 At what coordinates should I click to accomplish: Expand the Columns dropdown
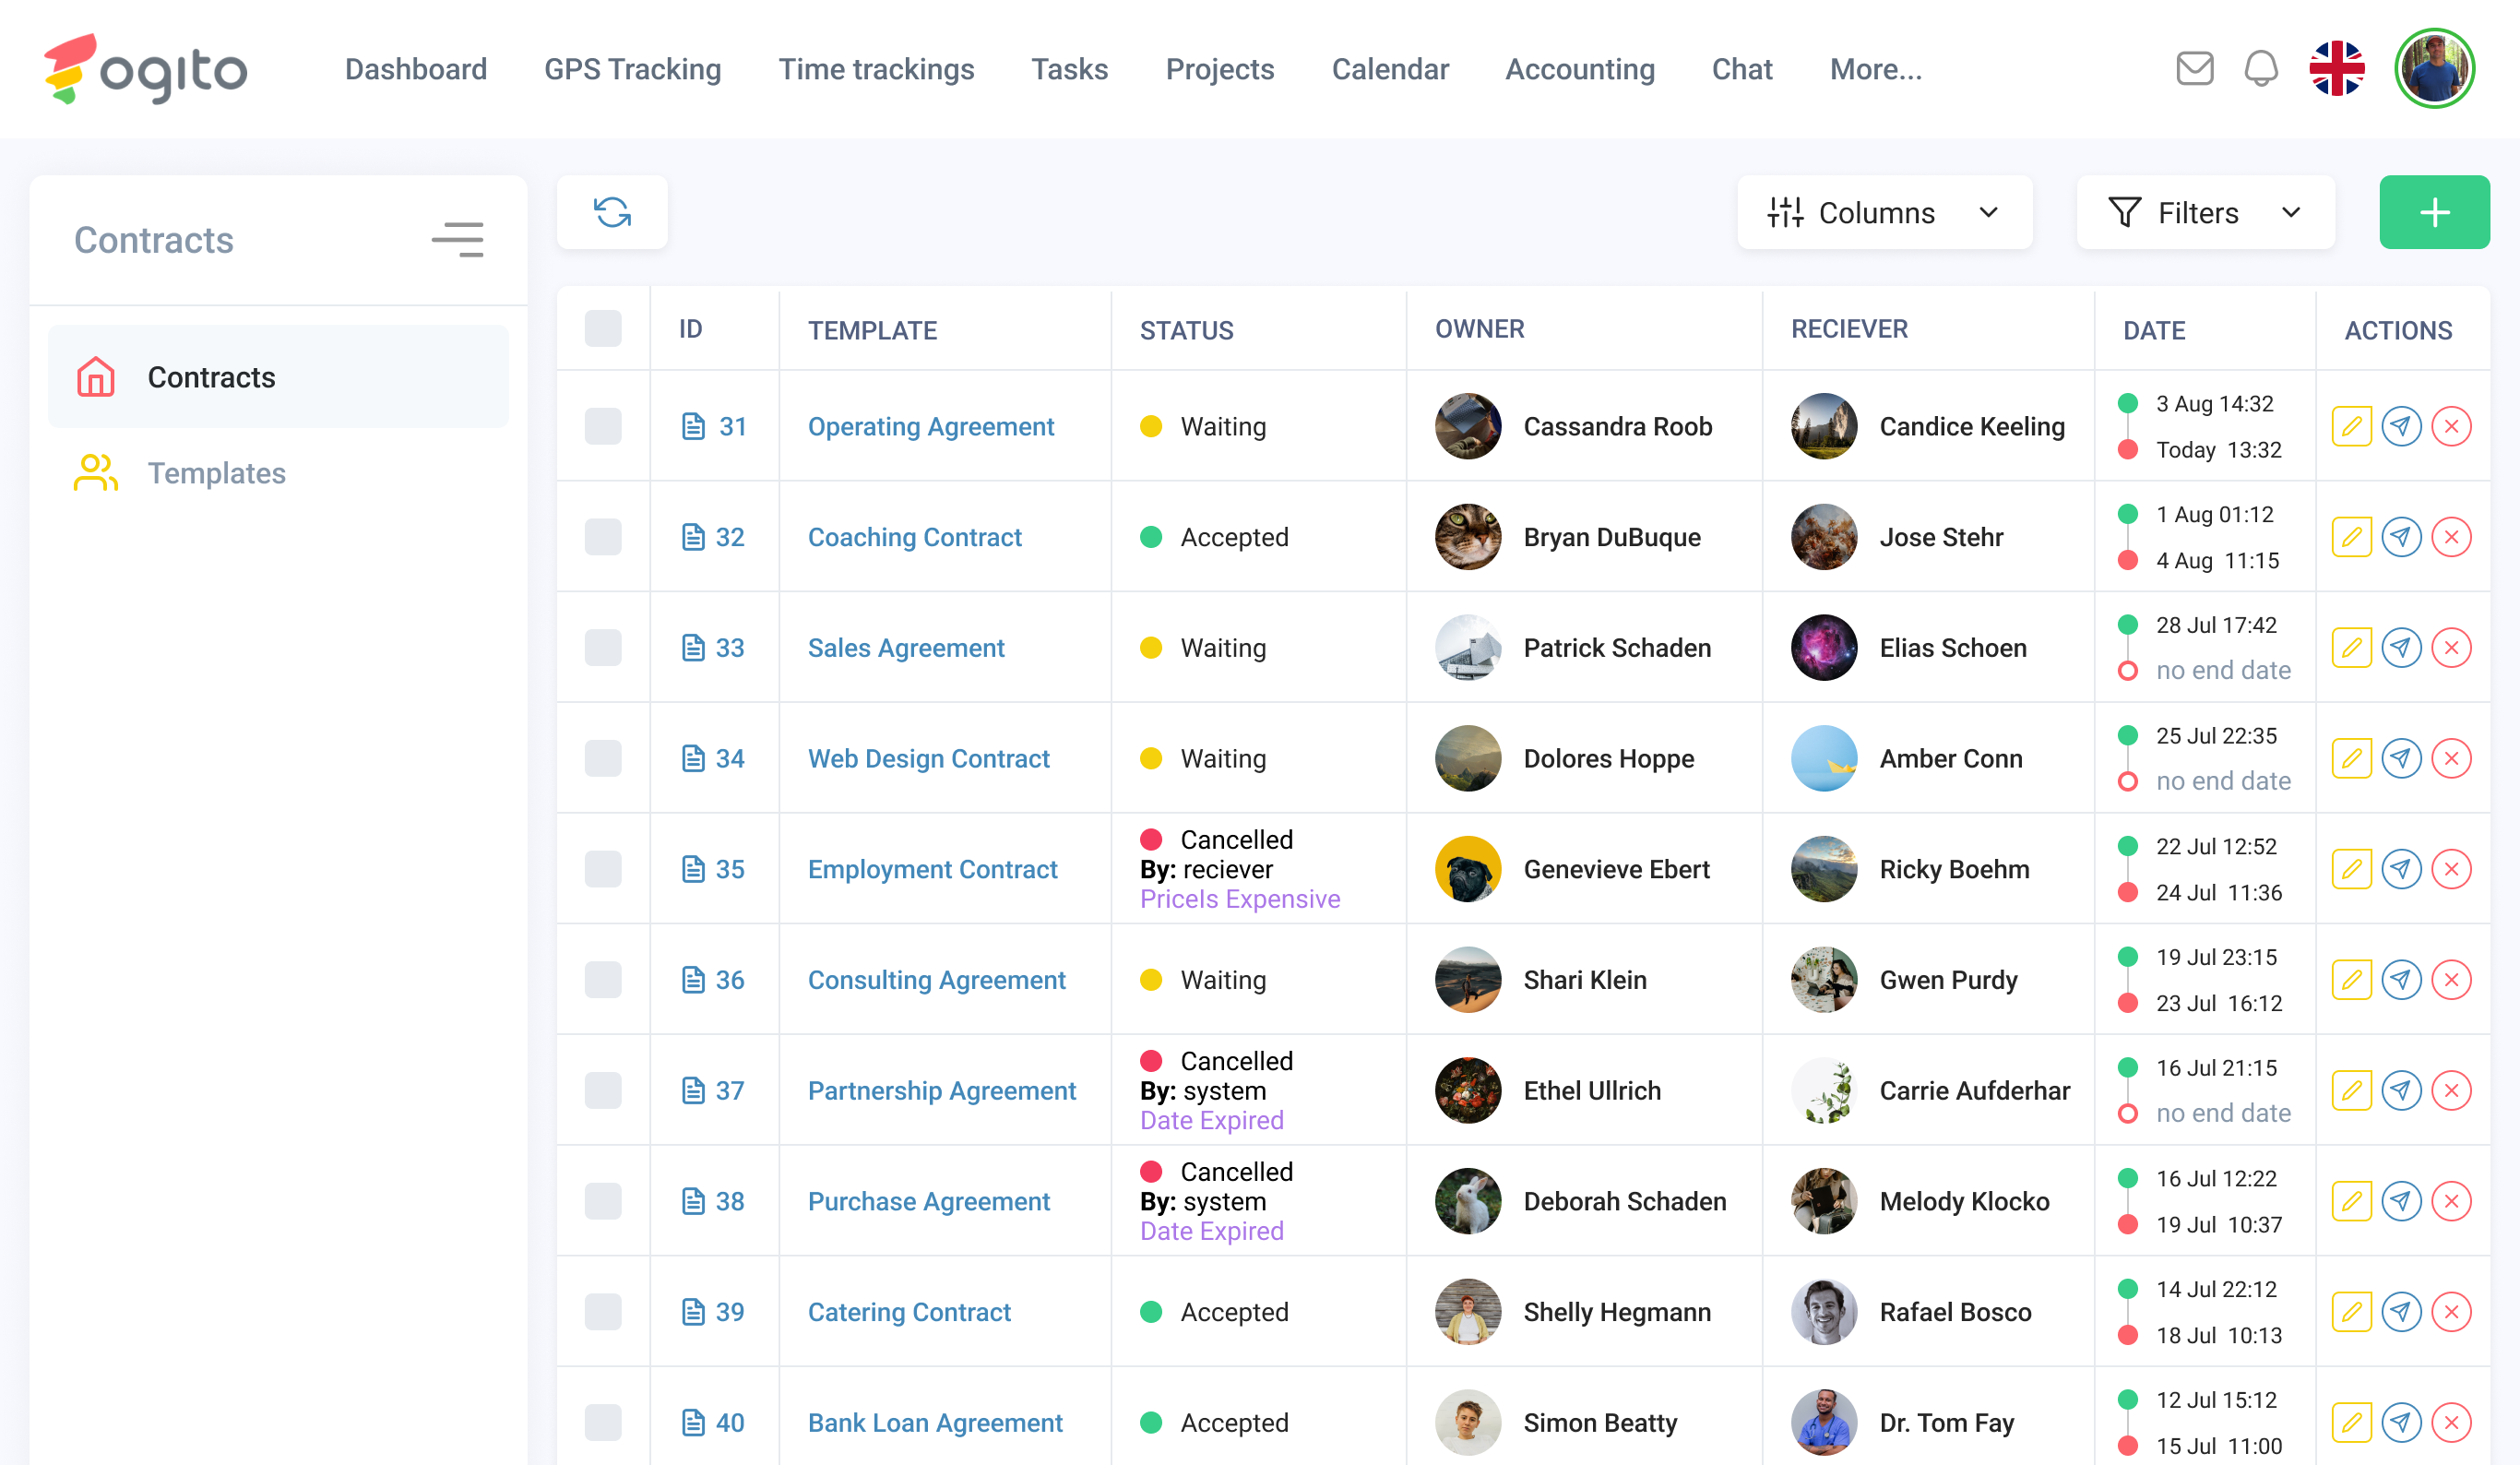1884,212
